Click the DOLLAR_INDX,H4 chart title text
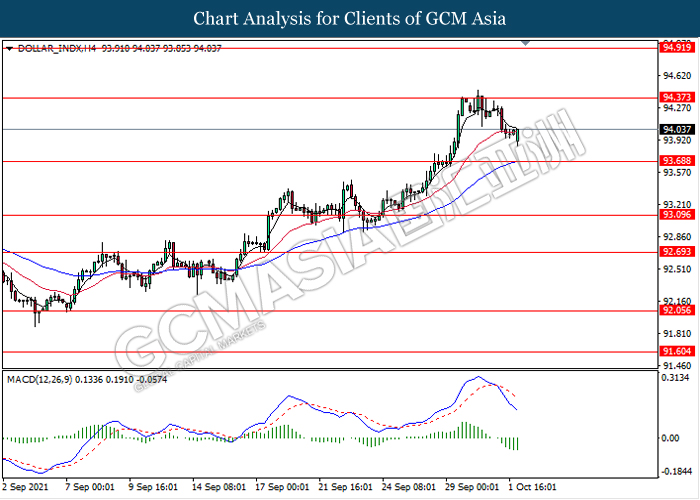 (x=57, y=48)
